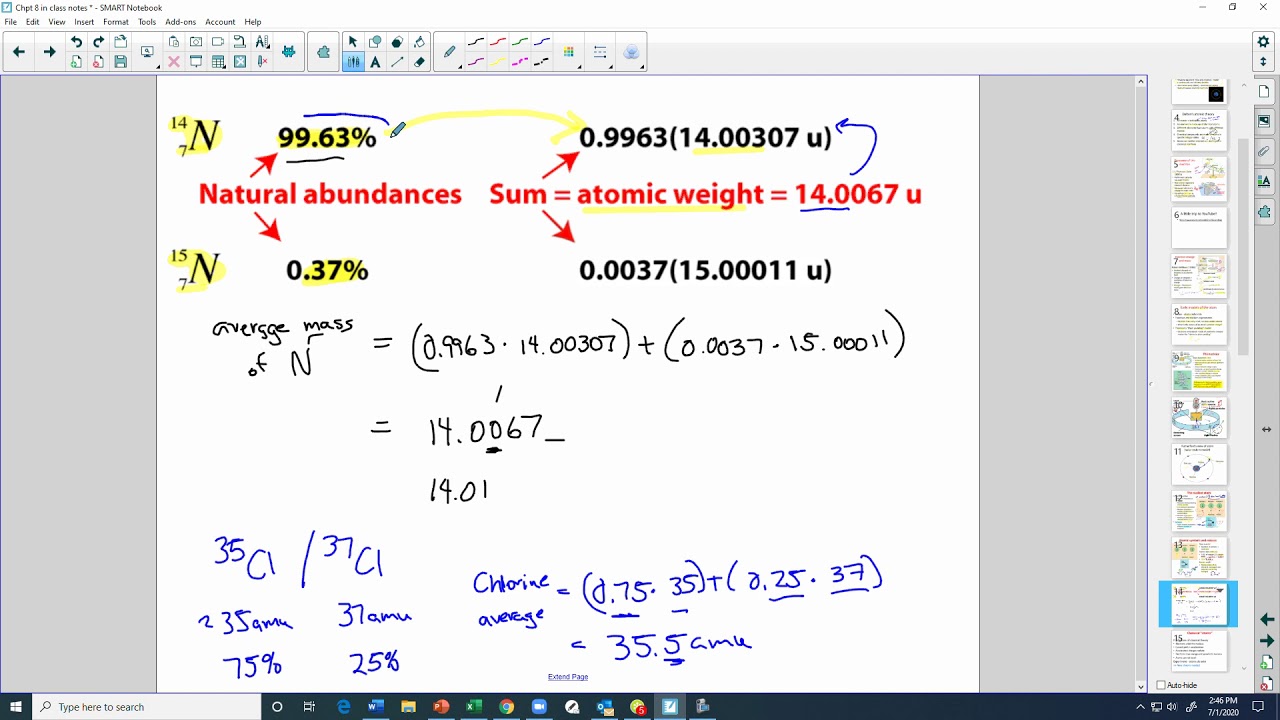Add a blank page from the sidebar
The image size is (1280, 720).
(x=1266, y=663)
